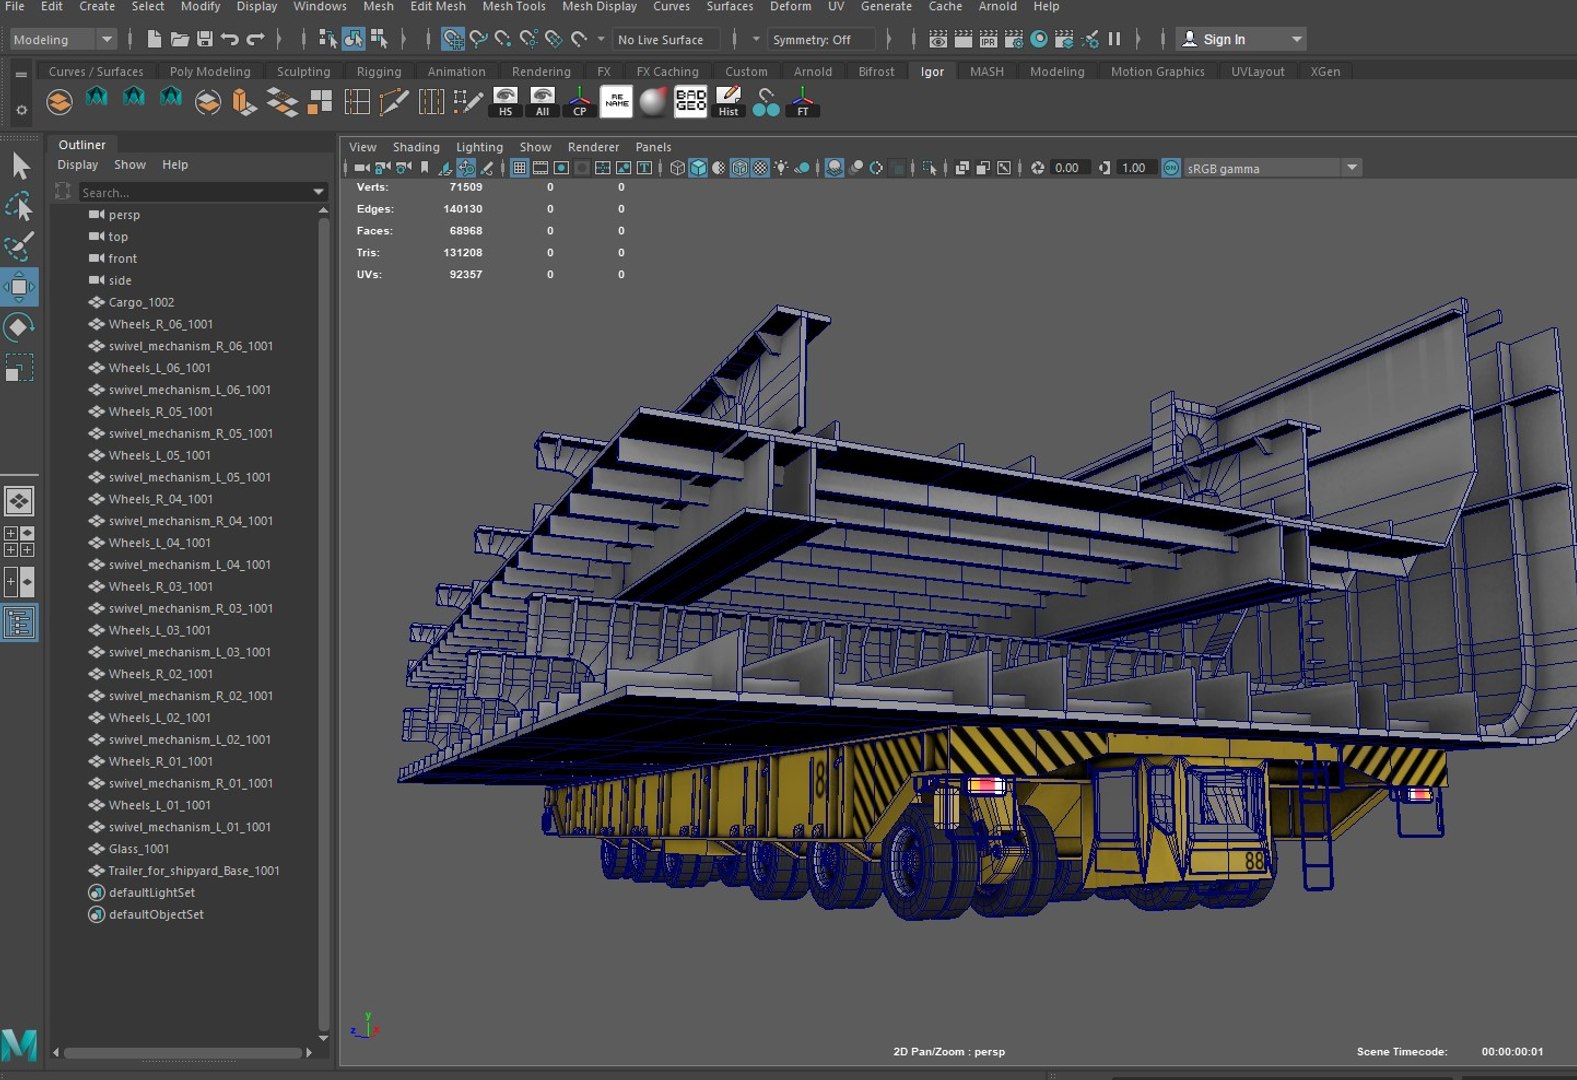Open a scene with the folder icon
Screen dimensions: 1577x1080
pos(179,39)
